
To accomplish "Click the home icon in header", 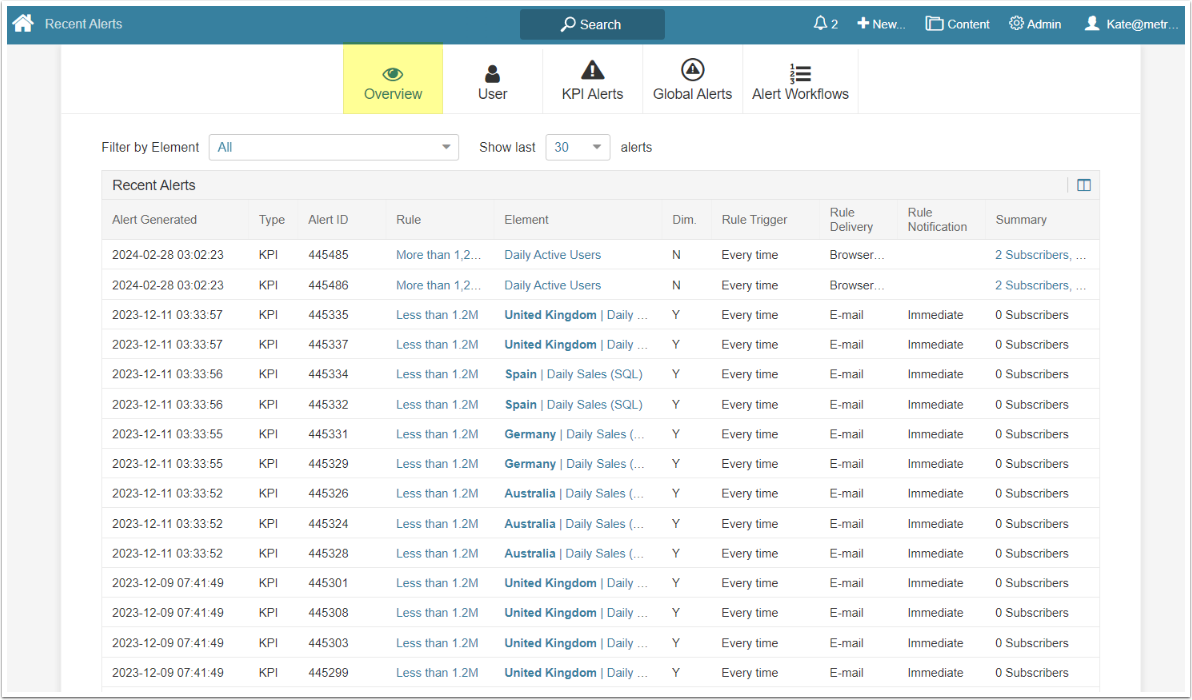I will [23, 23].
